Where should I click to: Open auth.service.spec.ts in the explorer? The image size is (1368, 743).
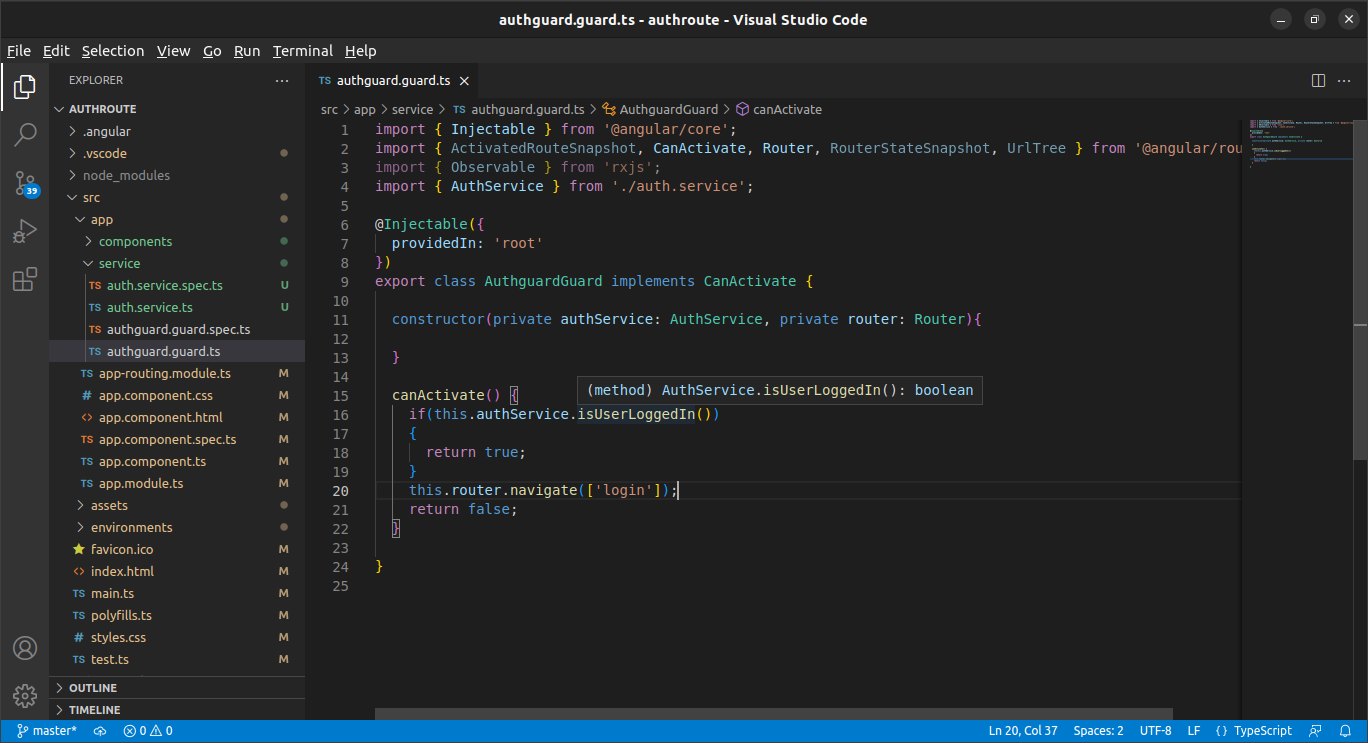(x=177, y=285)
